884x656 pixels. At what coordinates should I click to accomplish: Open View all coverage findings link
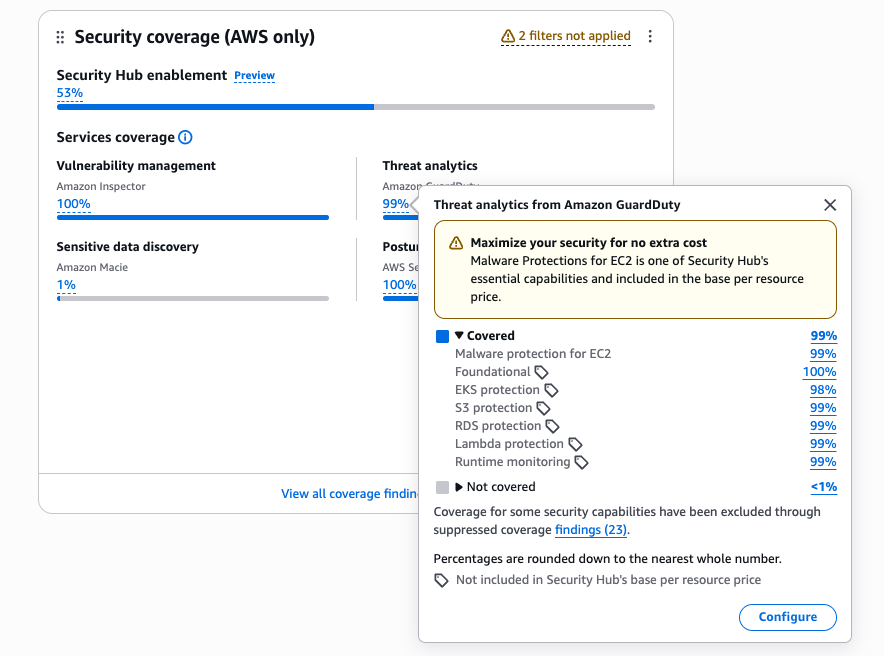click(350, 494)
